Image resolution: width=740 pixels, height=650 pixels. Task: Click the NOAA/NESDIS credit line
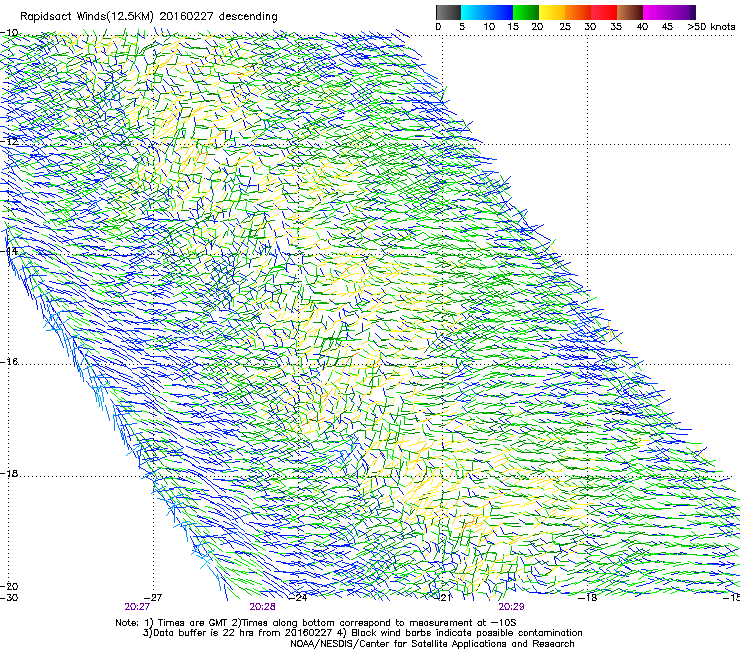click(x=432, y=644)
